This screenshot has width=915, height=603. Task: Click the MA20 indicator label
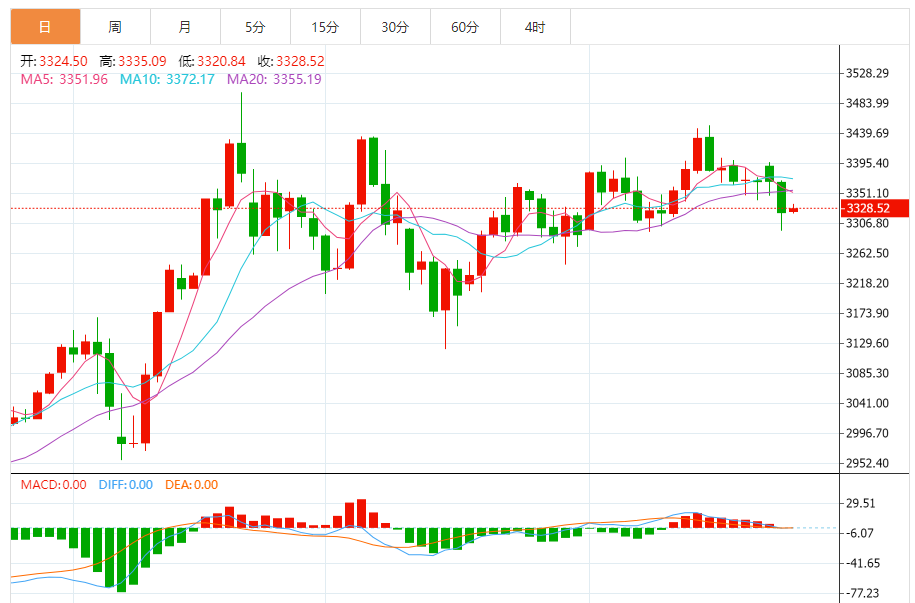pyautogui.click(x=274, y=79)
